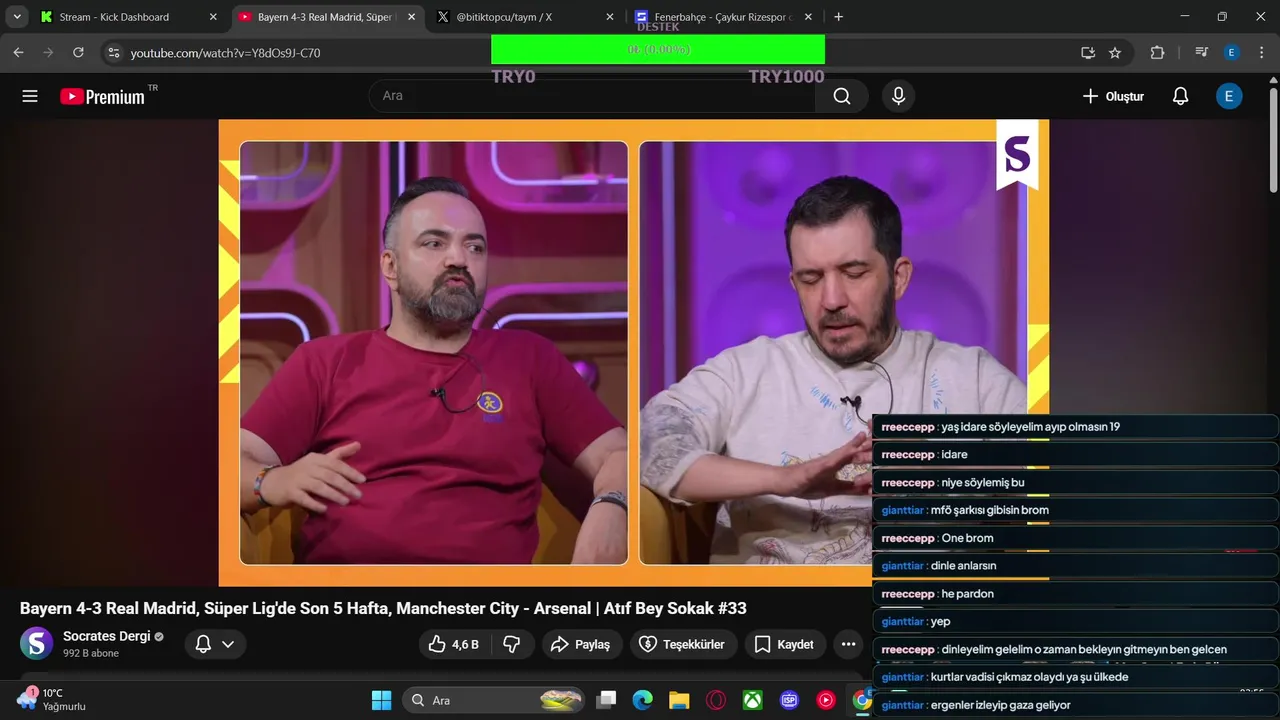Like the video (4,6 B)
Viewport: 1280px width, 720px height.
click(x=453, y=644)
